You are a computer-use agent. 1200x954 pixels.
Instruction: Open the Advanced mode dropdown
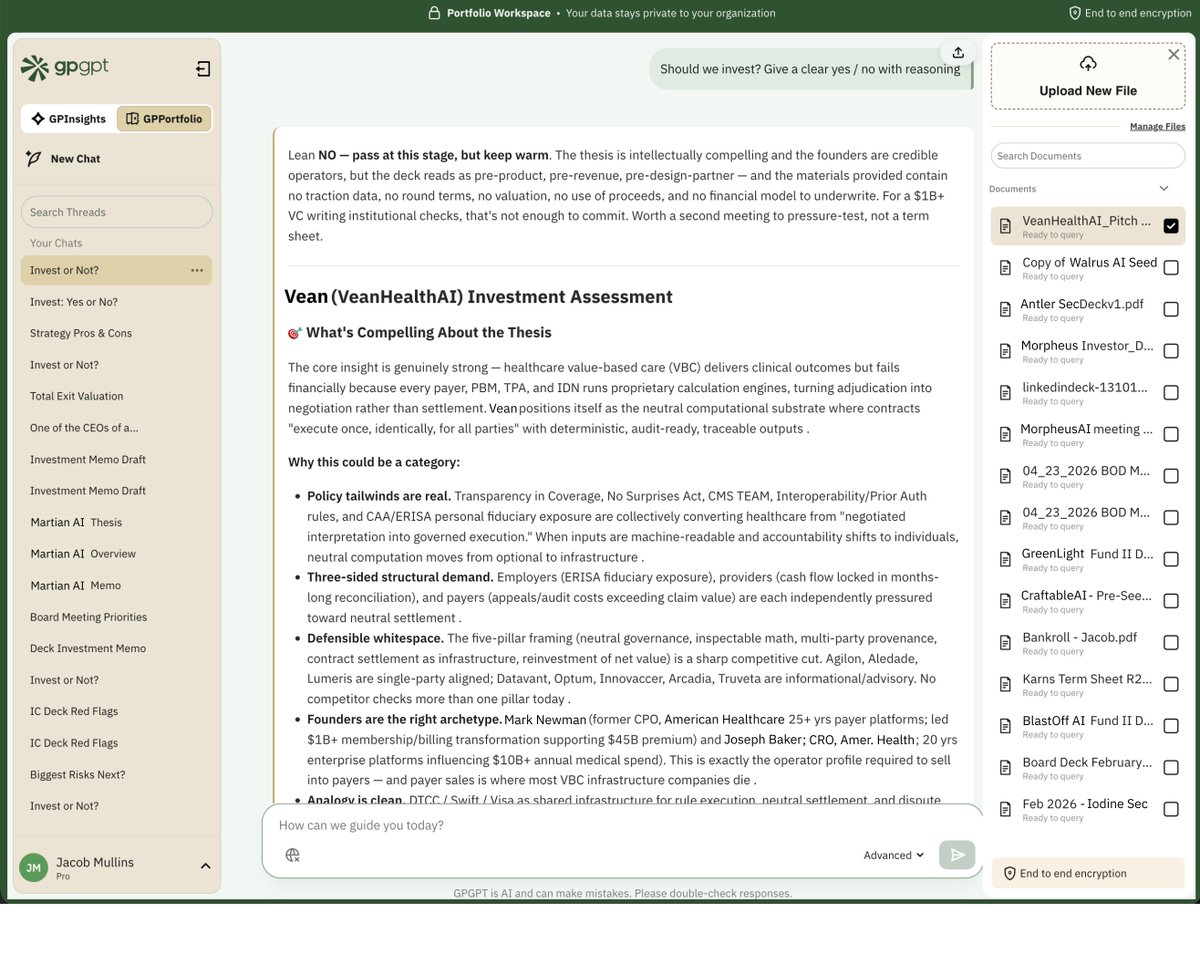click(x=894, y=855)
